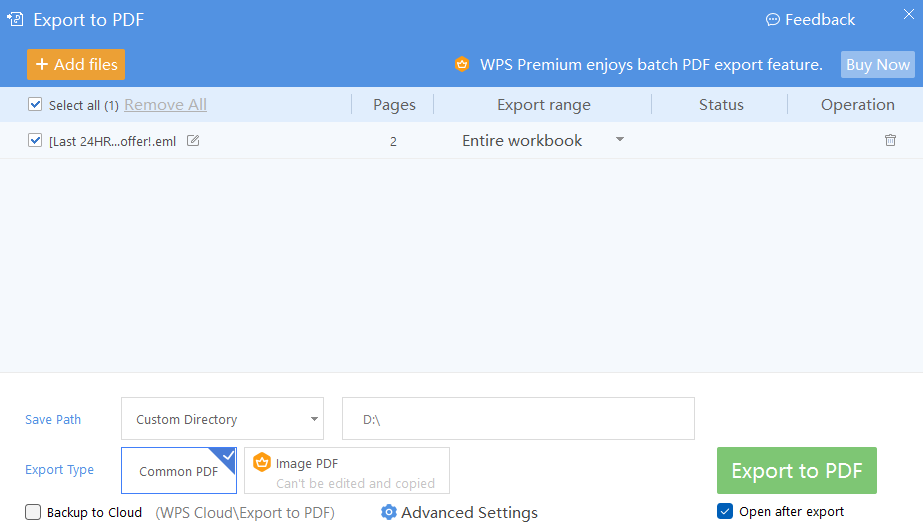Image resolution: width=923 pixels, height=532 pixels.
Task: Click the Export range column header
Action: click(543, 105)
